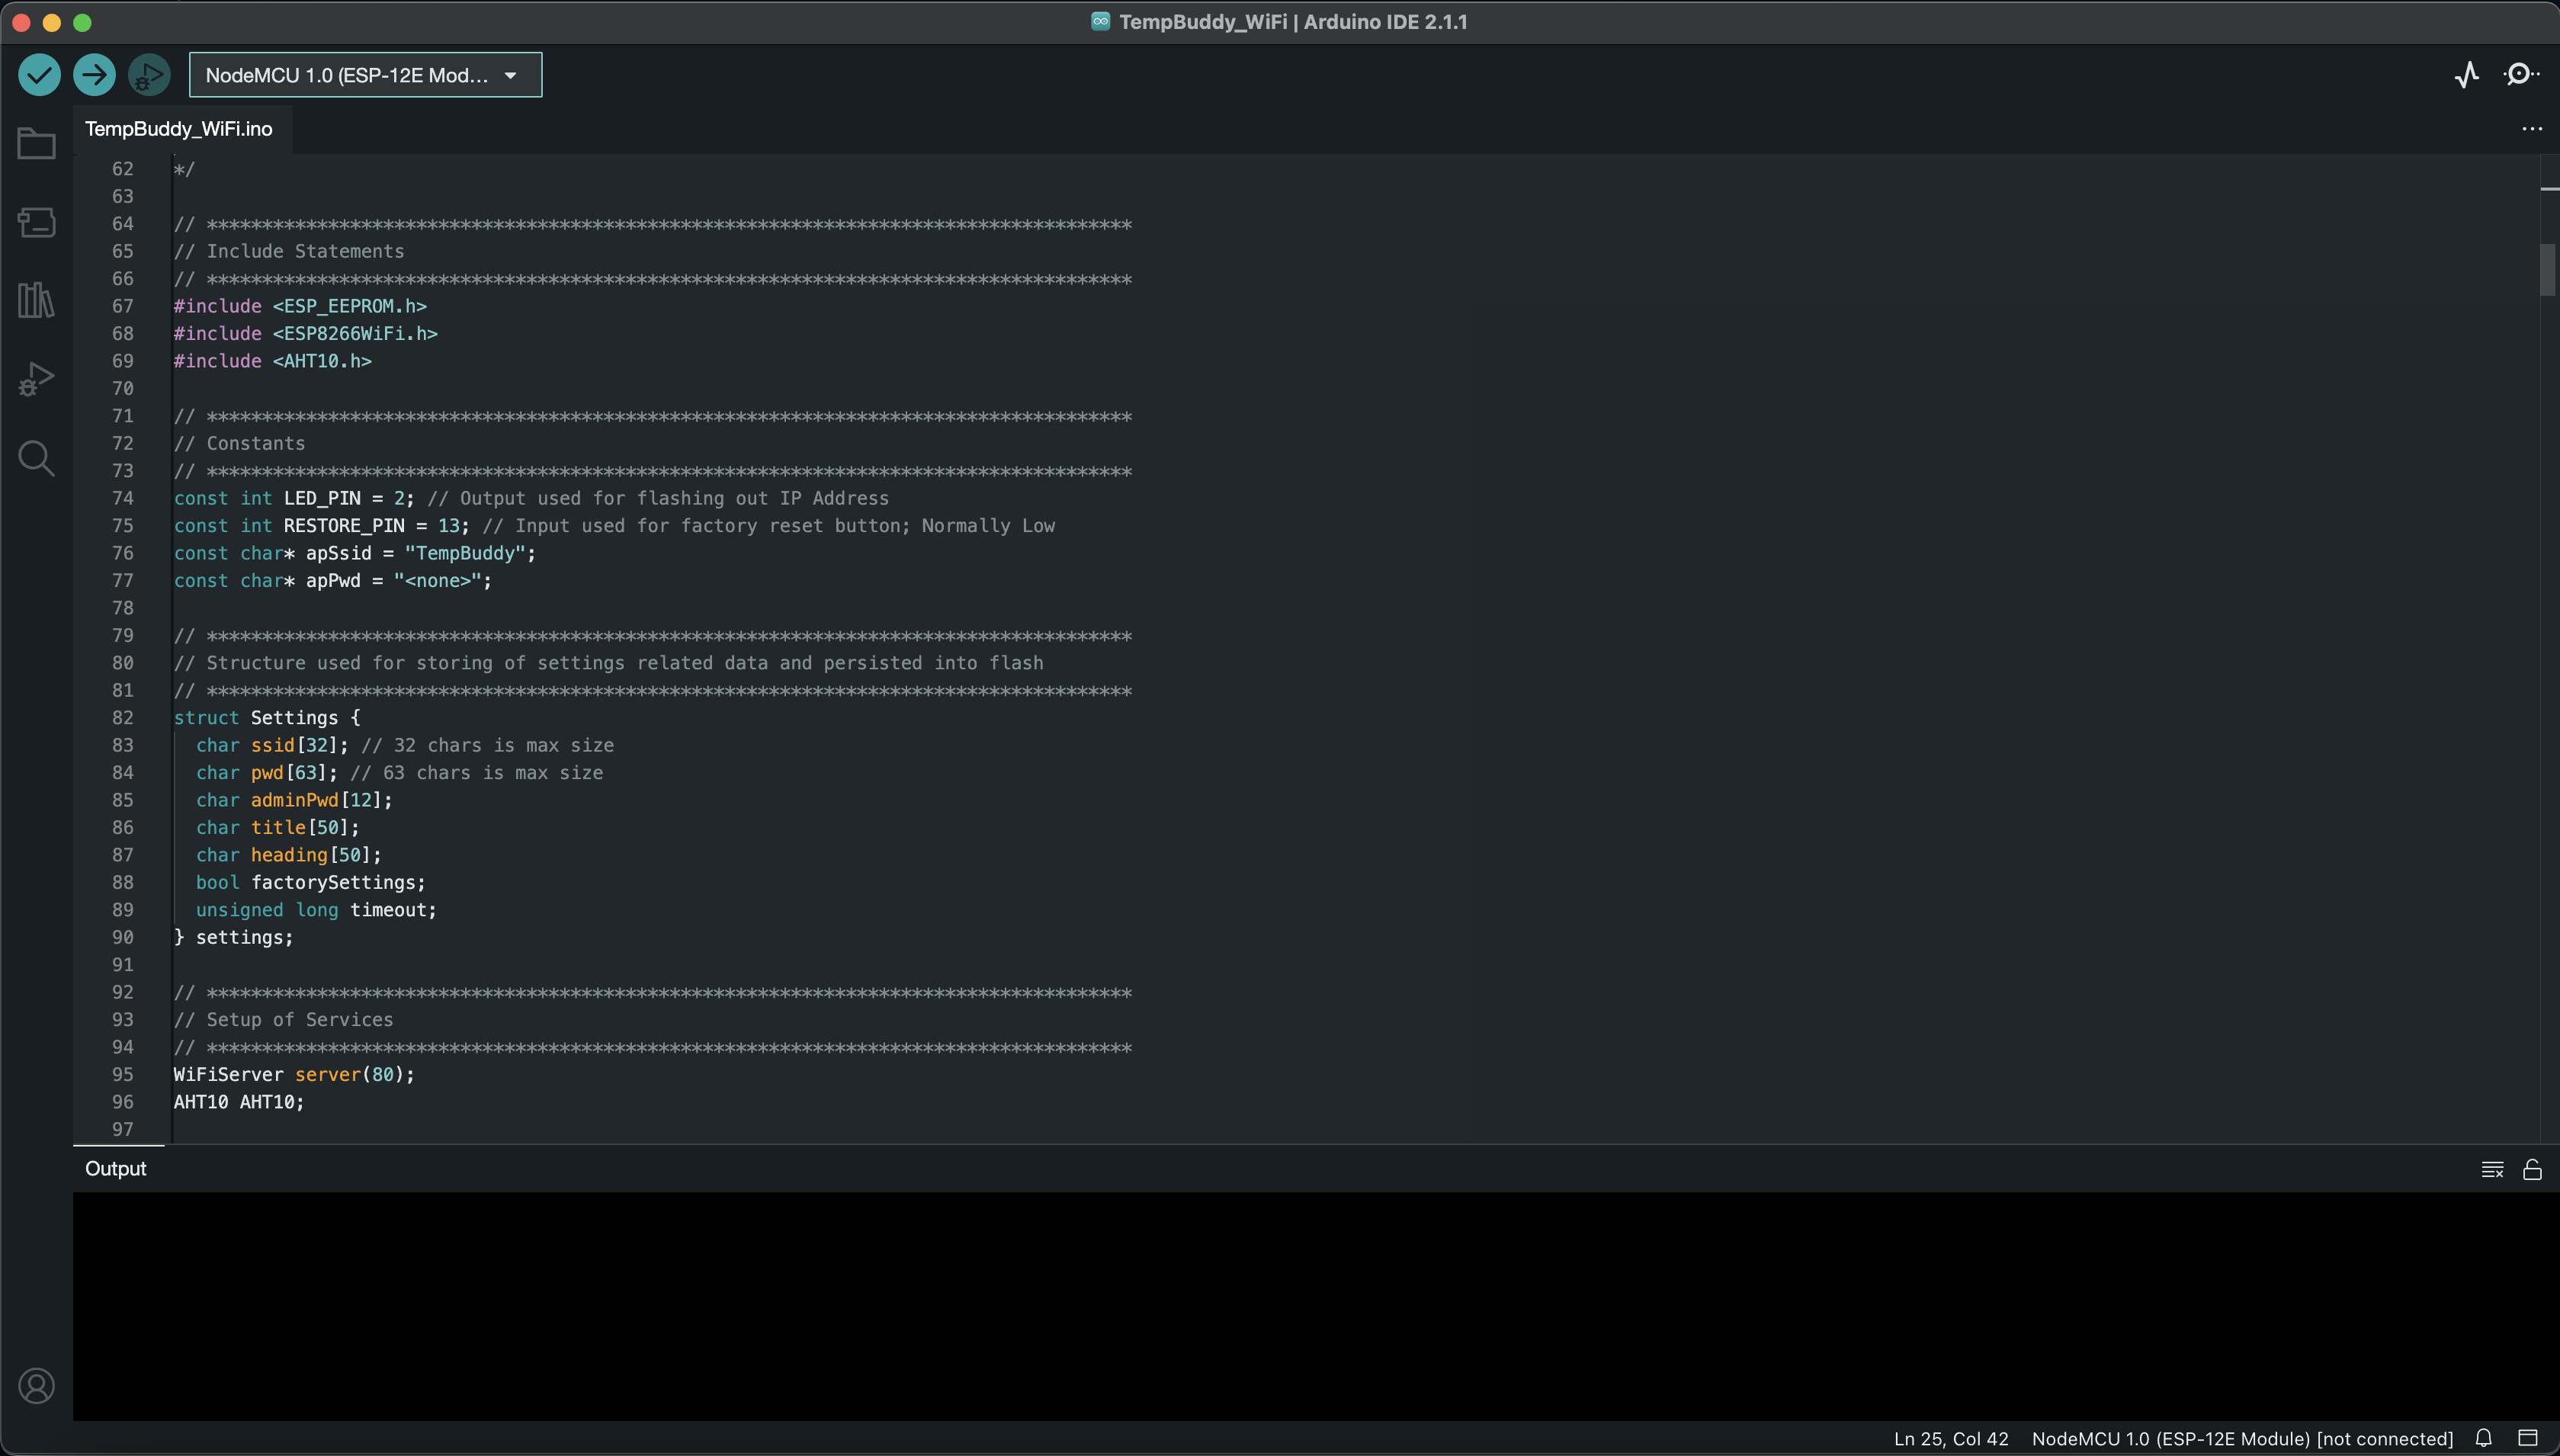Open the Sketchbook folder sidebar icon
Screen dimensions: 2560x1456
click(x=37, y=144)
